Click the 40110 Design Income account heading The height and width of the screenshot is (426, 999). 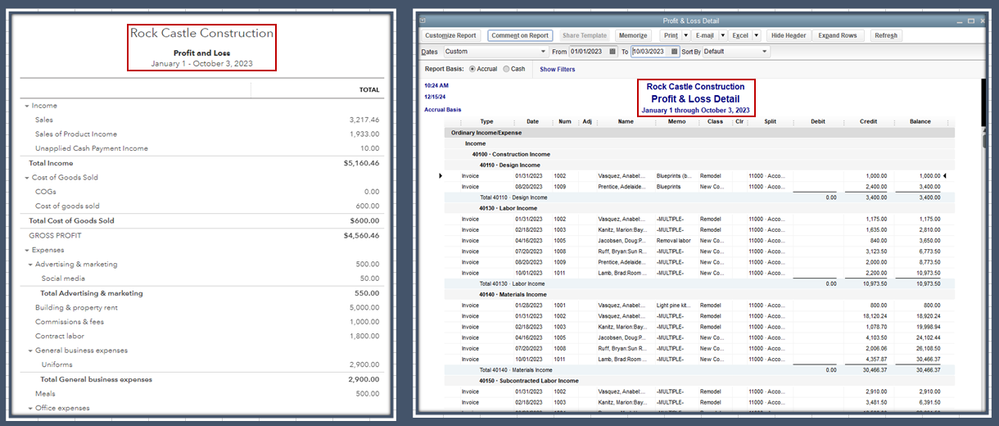(x=508, y=165)
